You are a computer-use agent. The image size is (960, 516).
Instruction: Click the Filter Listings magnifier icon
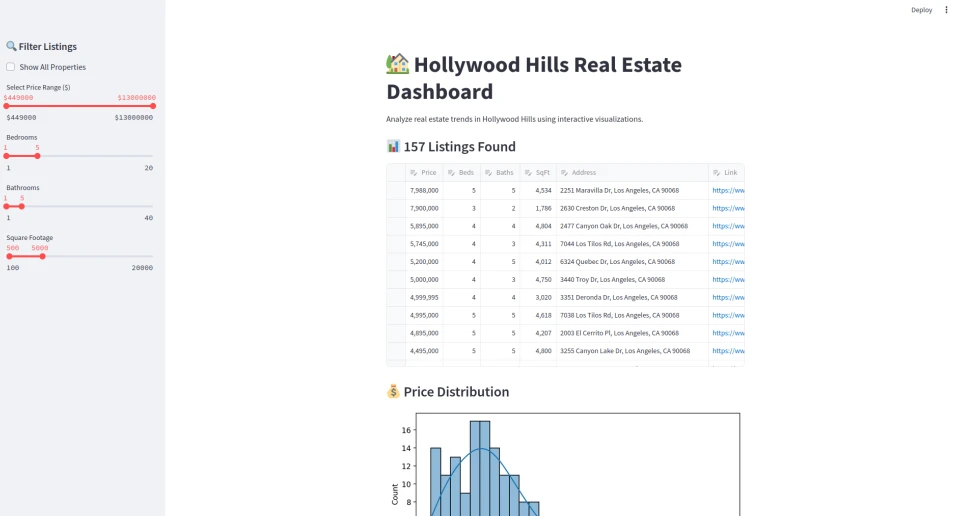[11, 46]
